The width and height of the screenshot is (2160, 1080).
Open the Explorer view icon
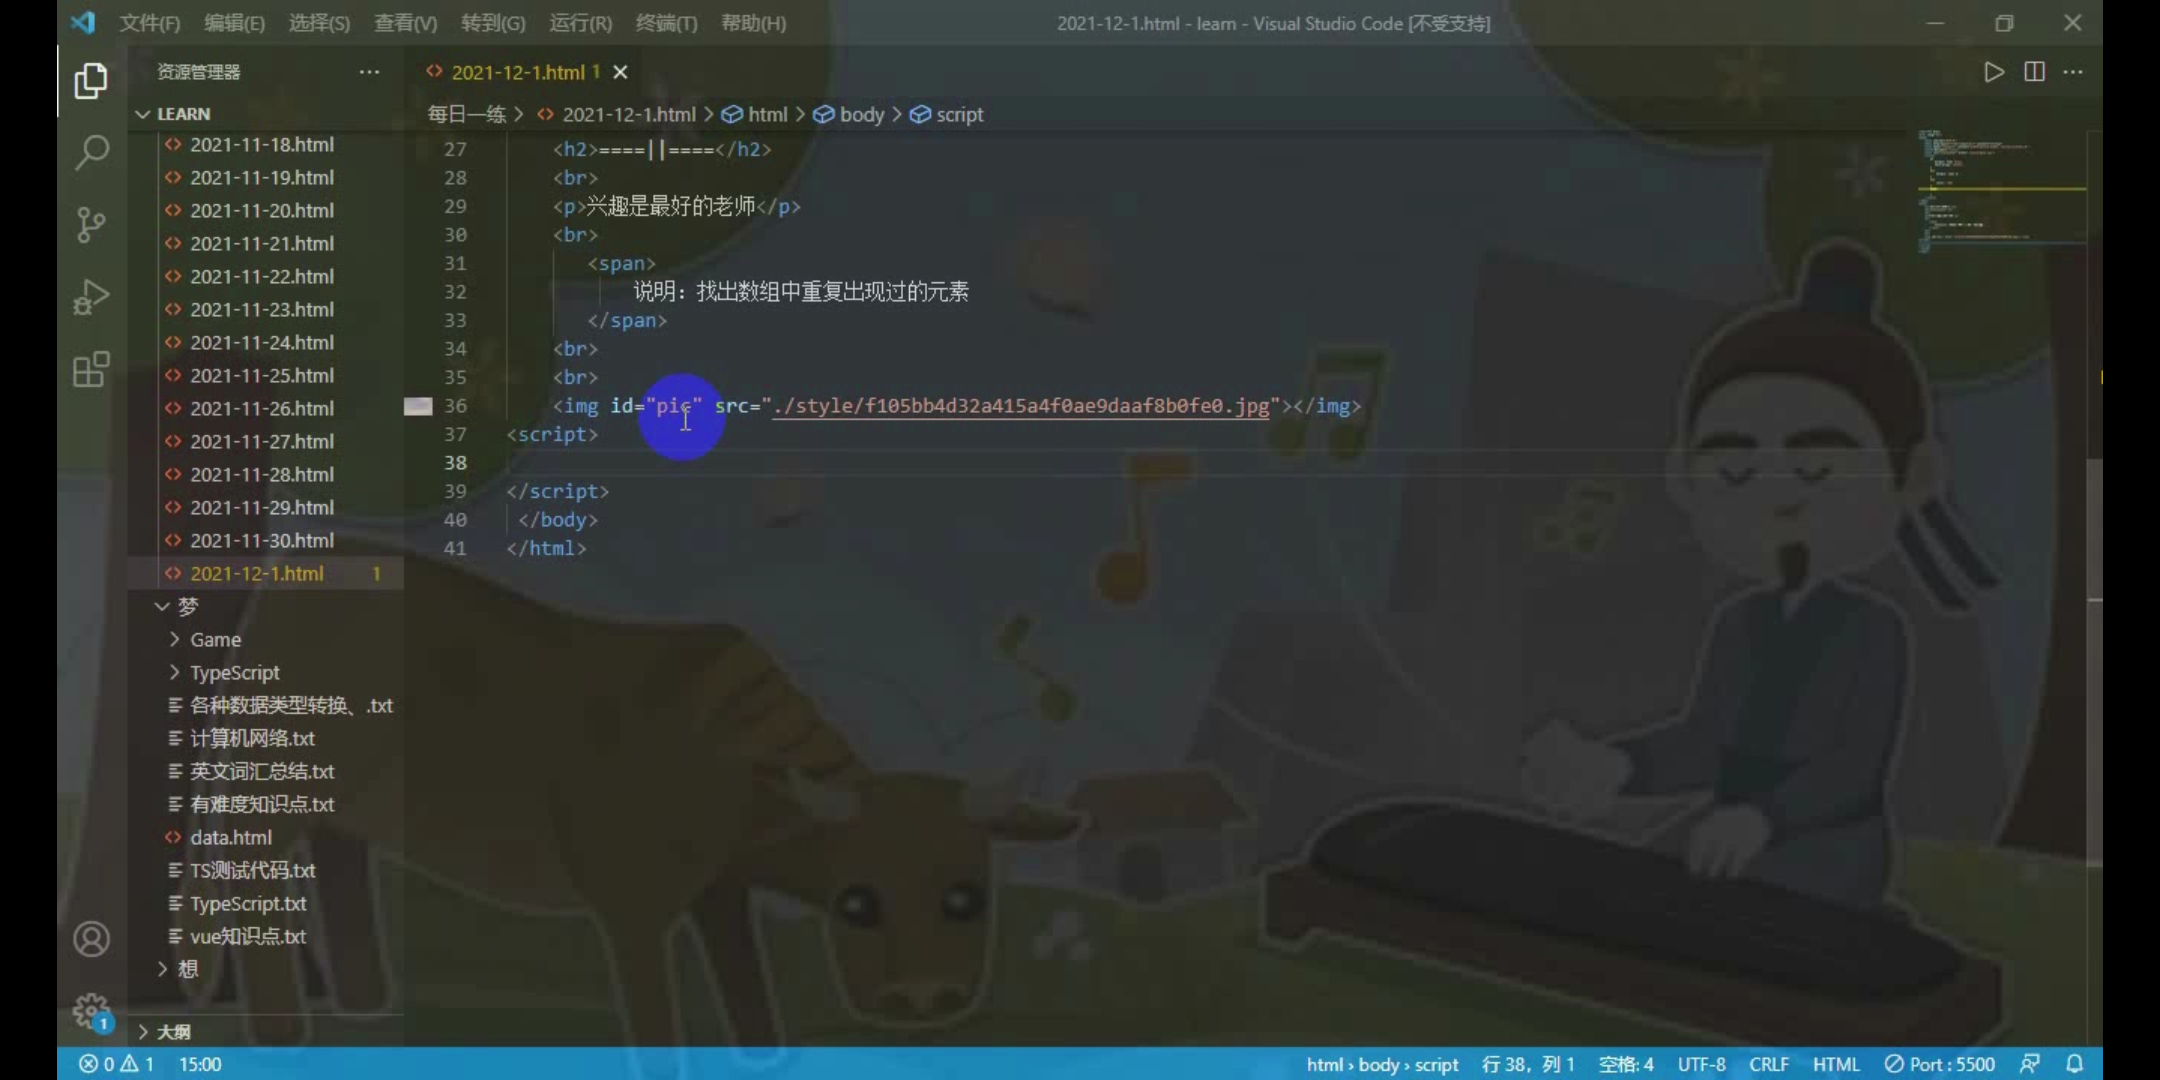tap(91, 81)
